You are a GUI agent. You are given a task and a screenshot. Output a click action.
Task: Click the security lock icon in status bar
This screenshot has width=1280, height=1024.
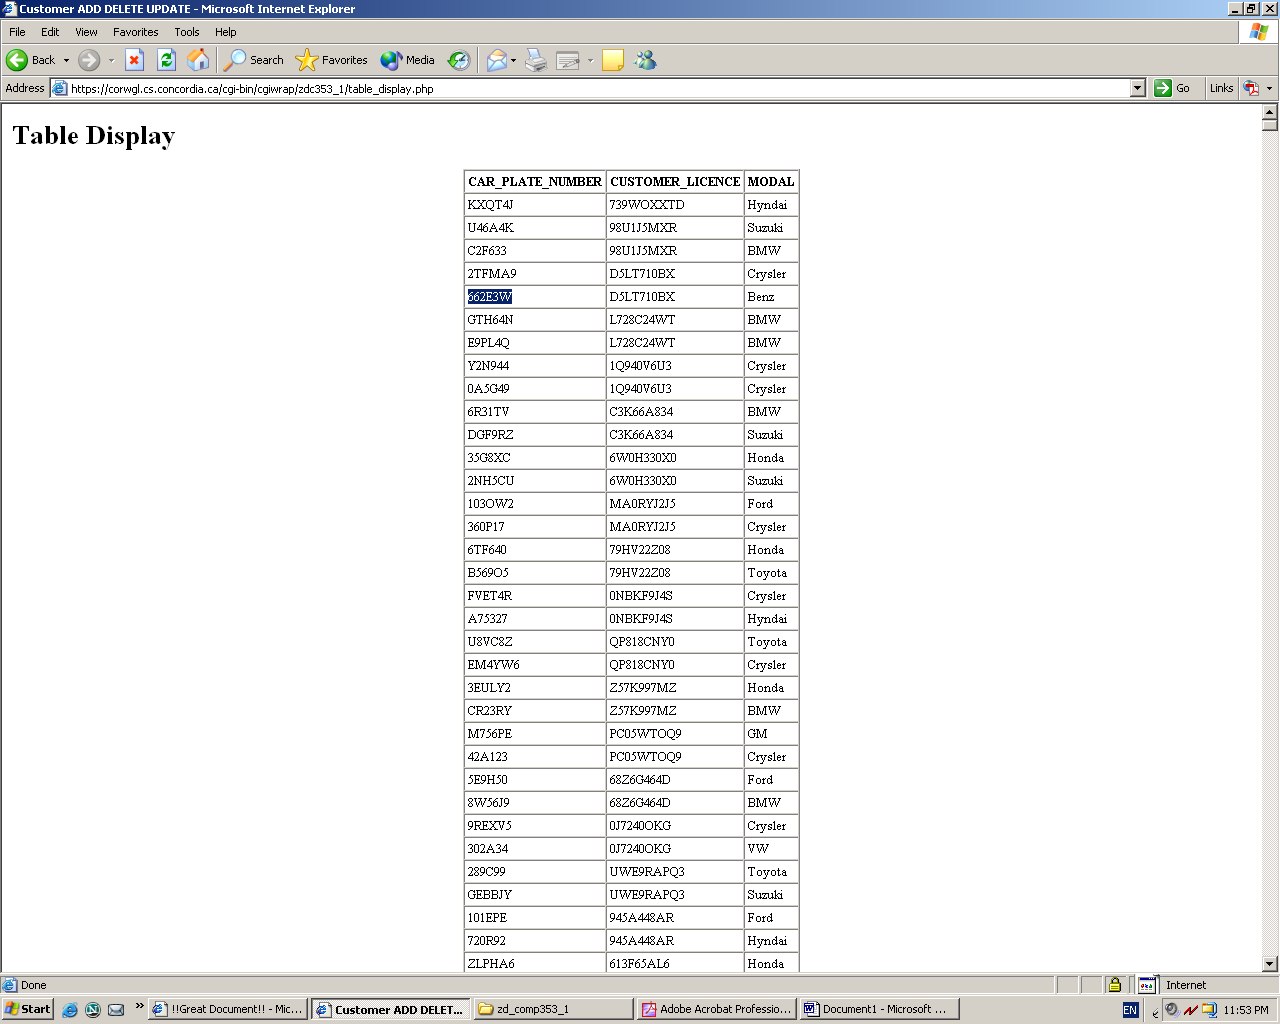[1114, 985]
